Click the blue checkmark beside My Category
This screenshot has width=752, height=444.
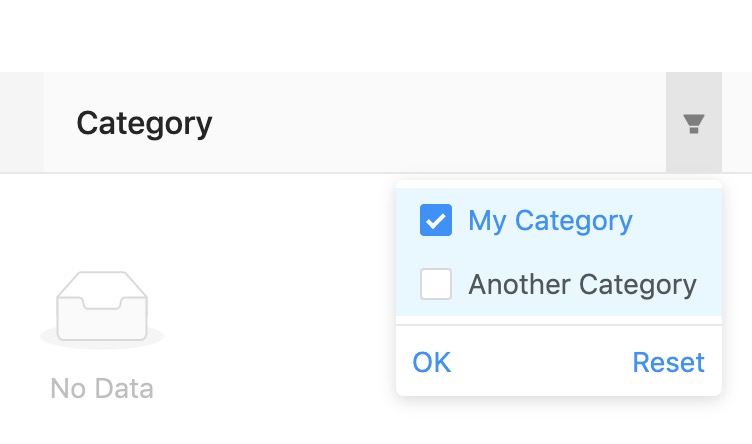pyautogui.click(x=436, y=221)
